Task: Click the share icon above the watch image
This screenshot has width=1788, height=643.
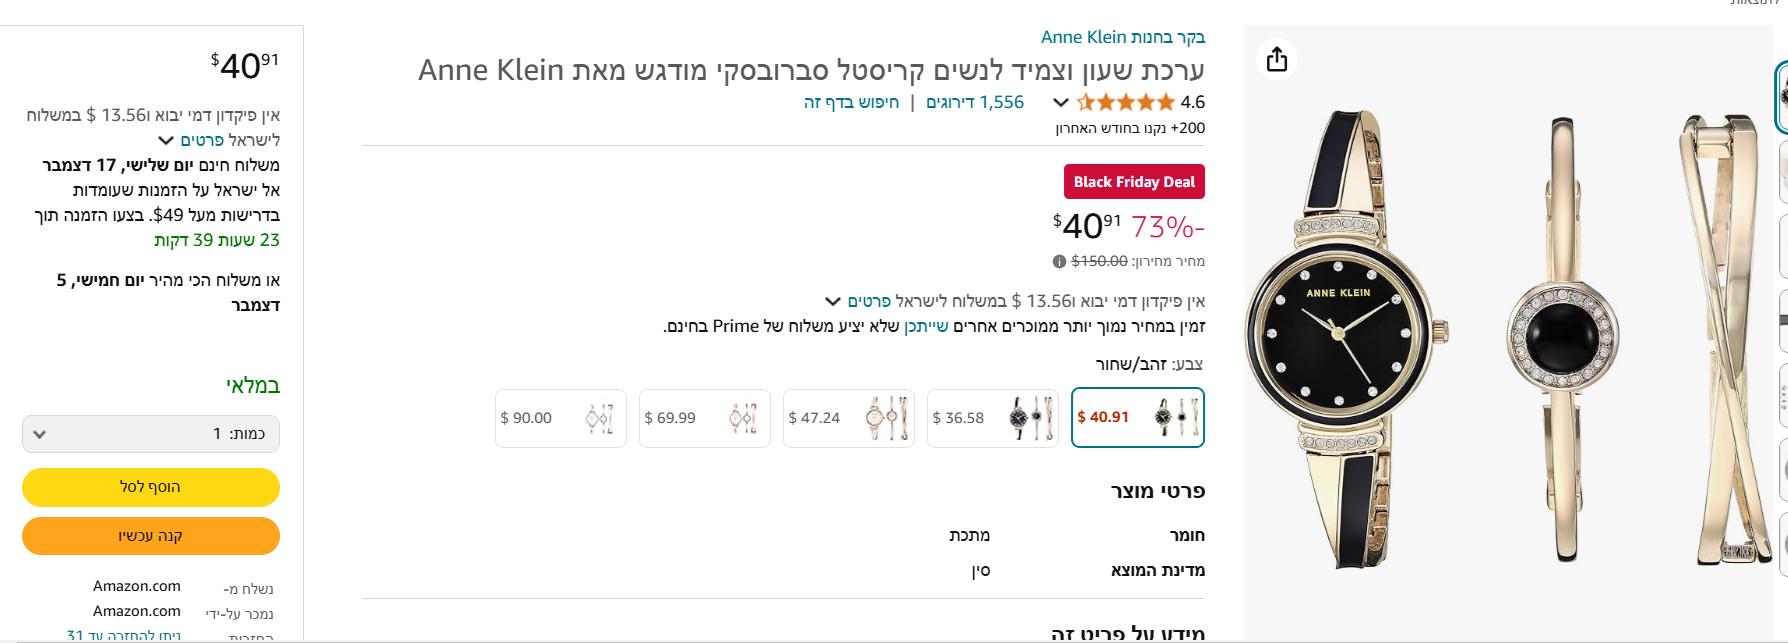Action: click(x=1277, y=59)
